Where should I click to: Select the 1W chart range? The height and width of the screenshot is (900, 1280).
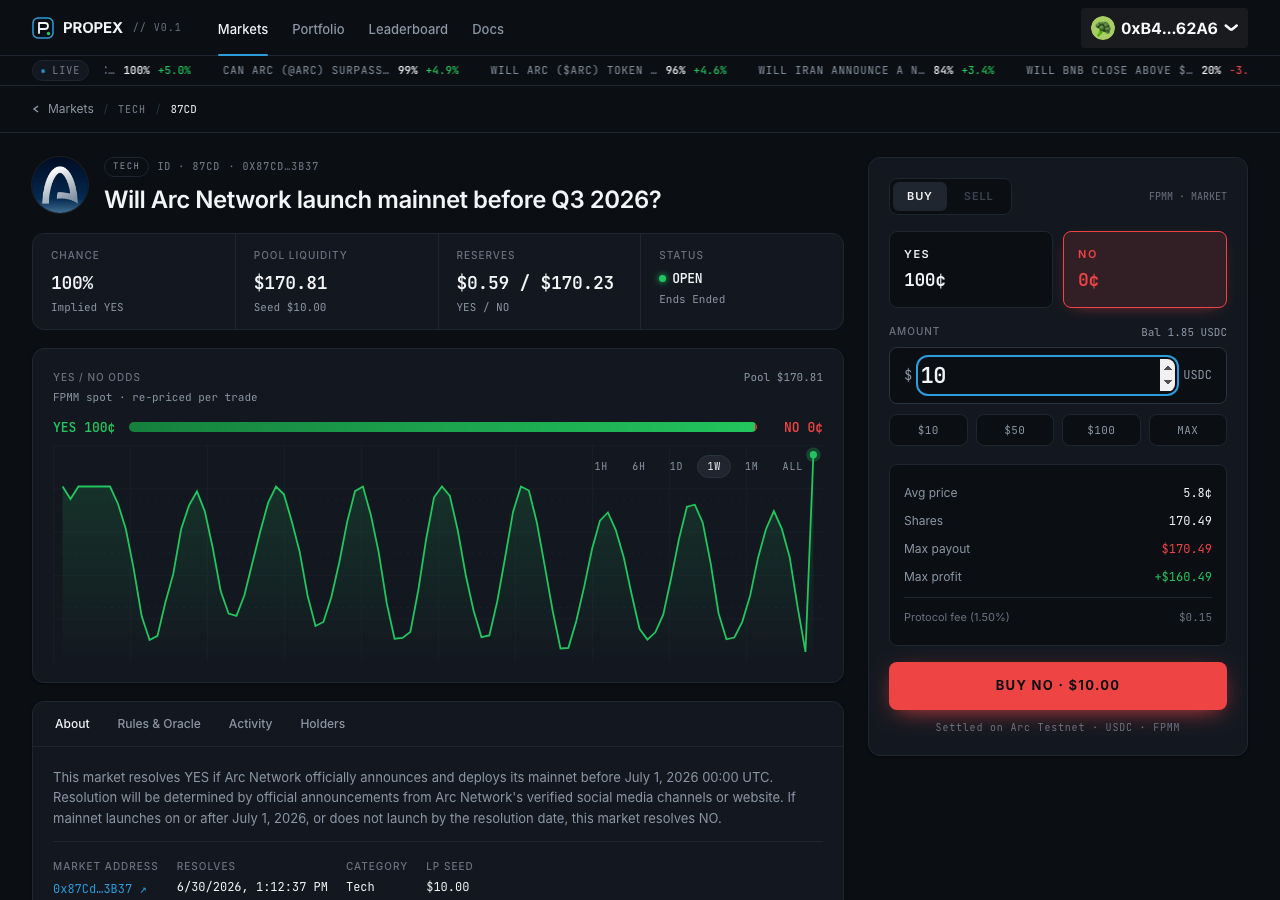tap(714, 466)
